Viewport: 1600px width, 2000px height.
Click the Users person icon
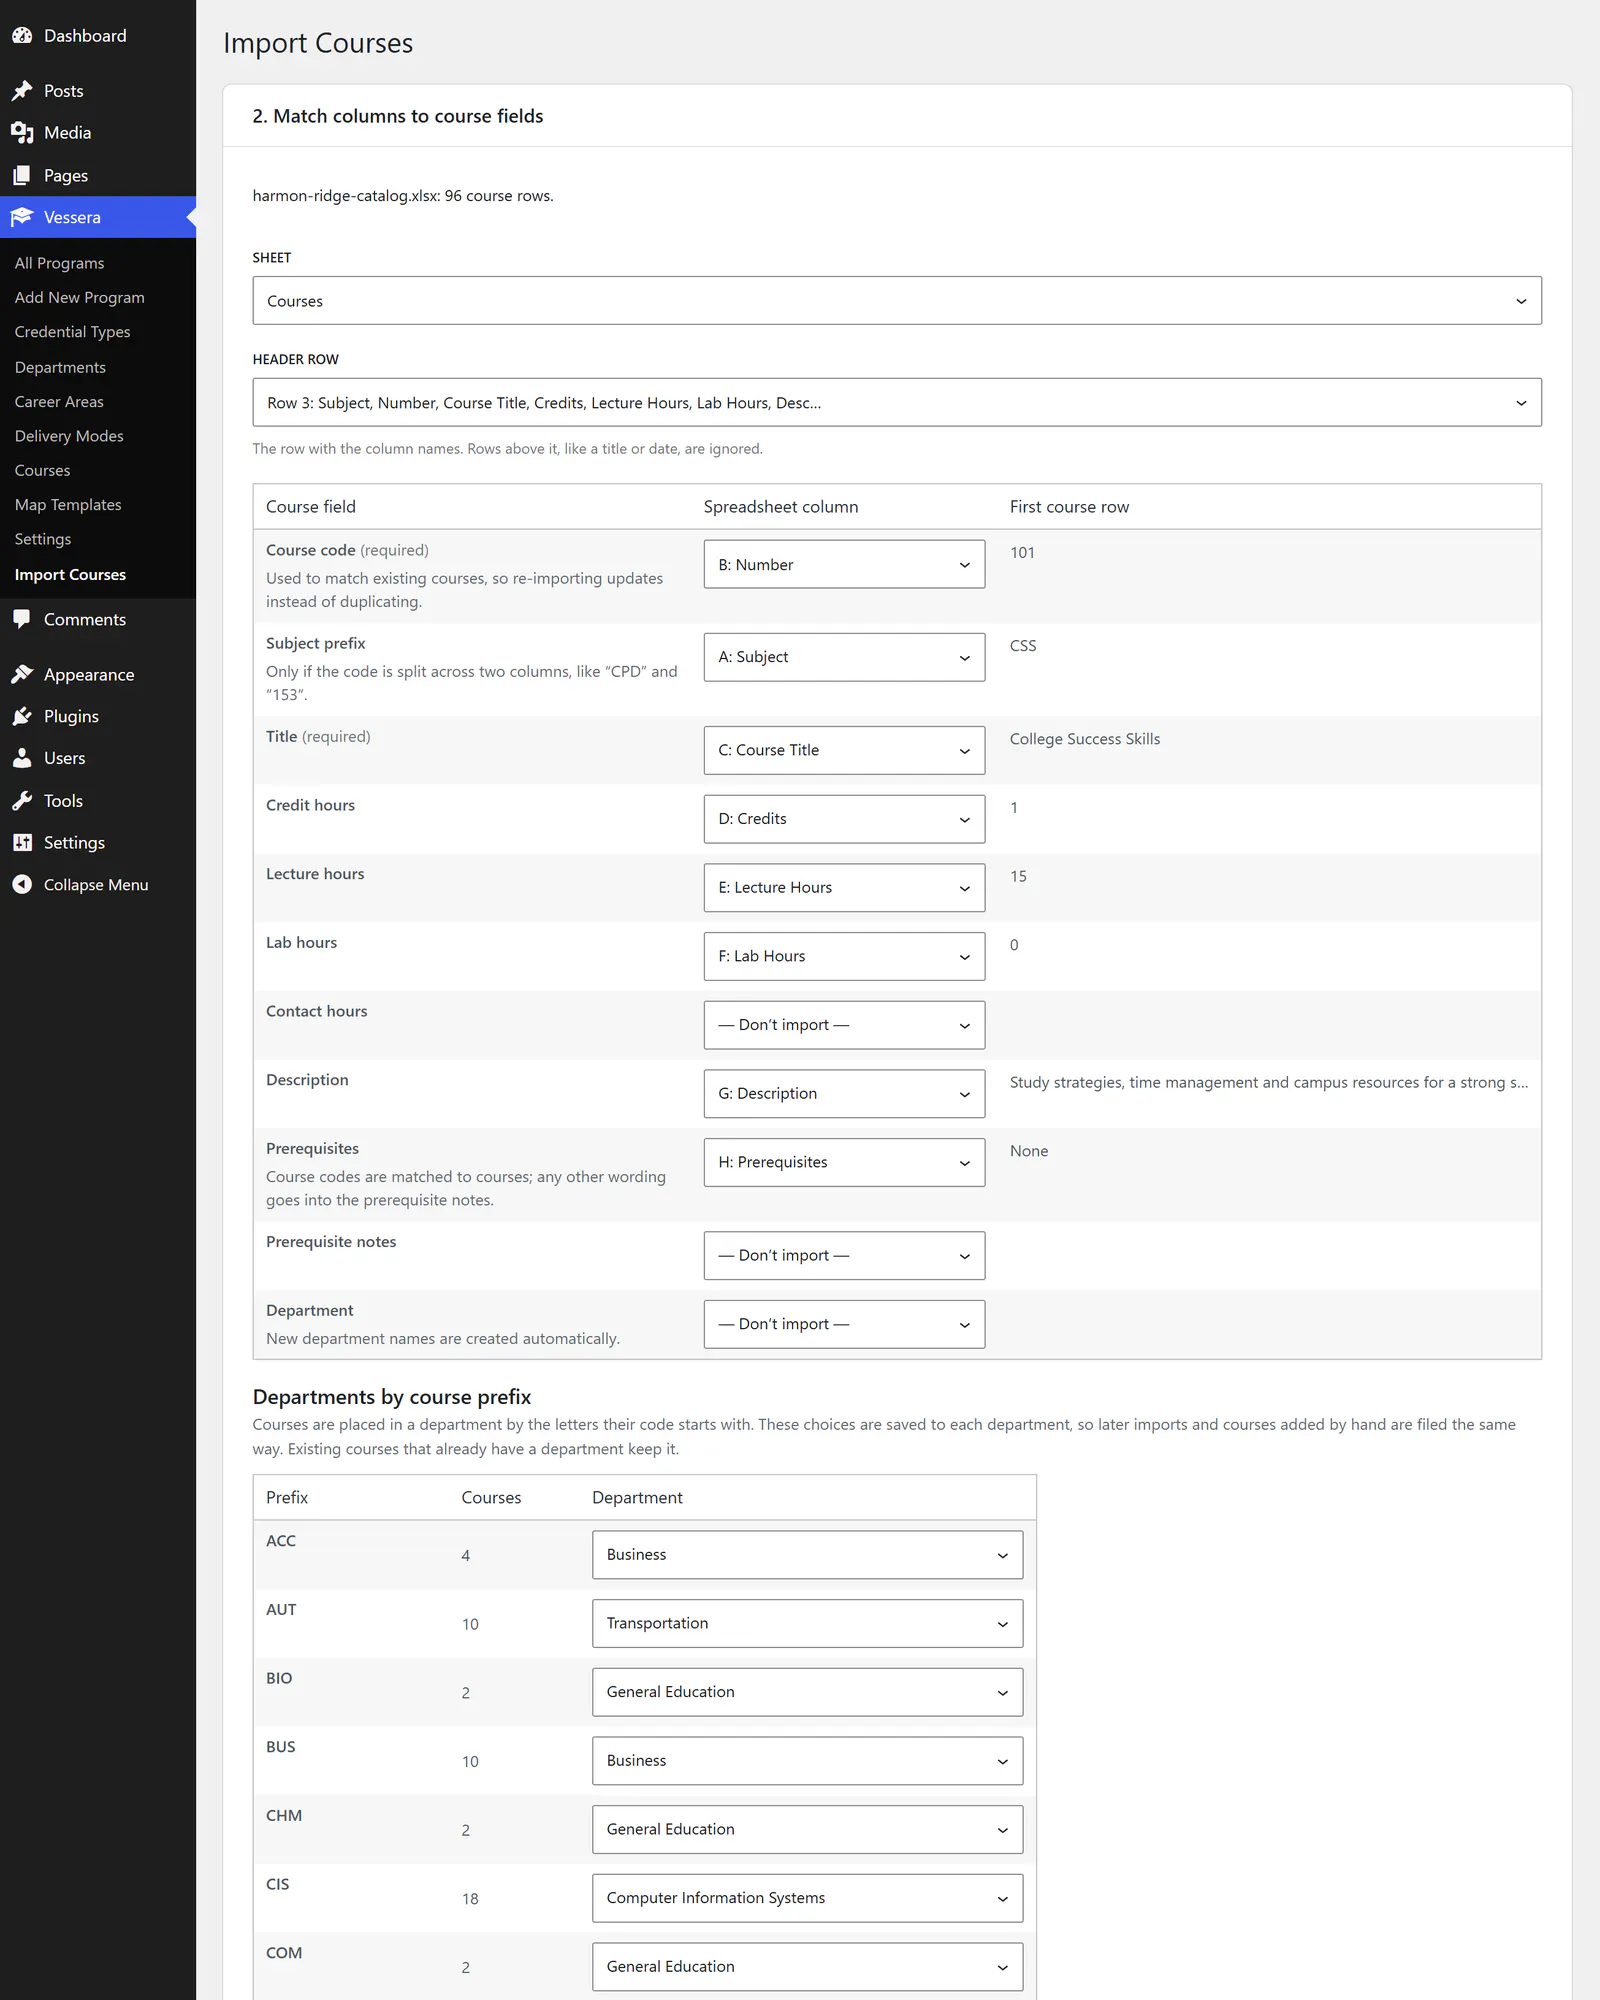pyautogui.click(x=22, y=759)
